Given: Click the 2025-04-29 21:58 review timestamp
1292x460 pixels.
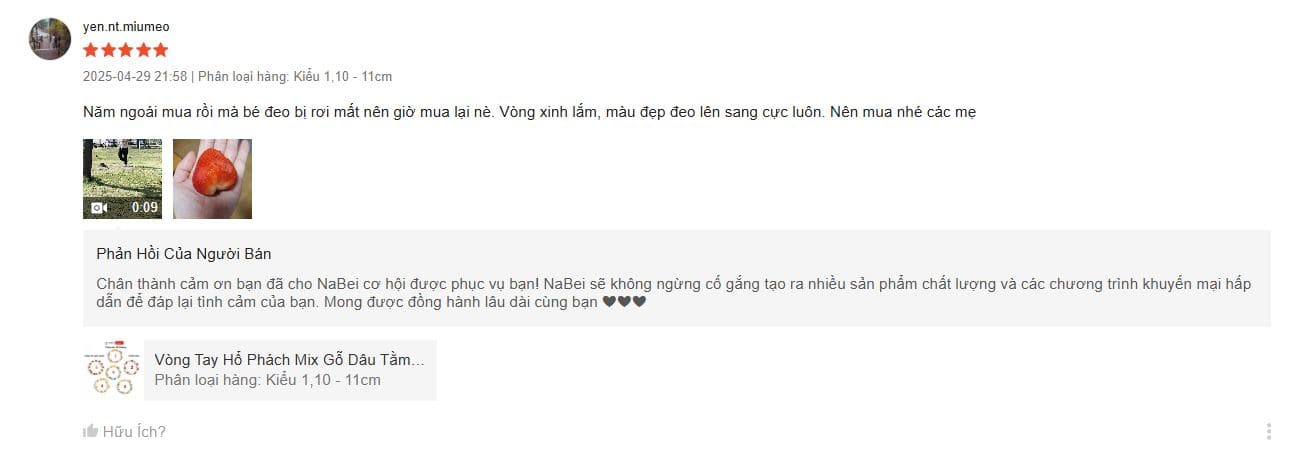Looking at the screenshot, I should tap(135, 77).
